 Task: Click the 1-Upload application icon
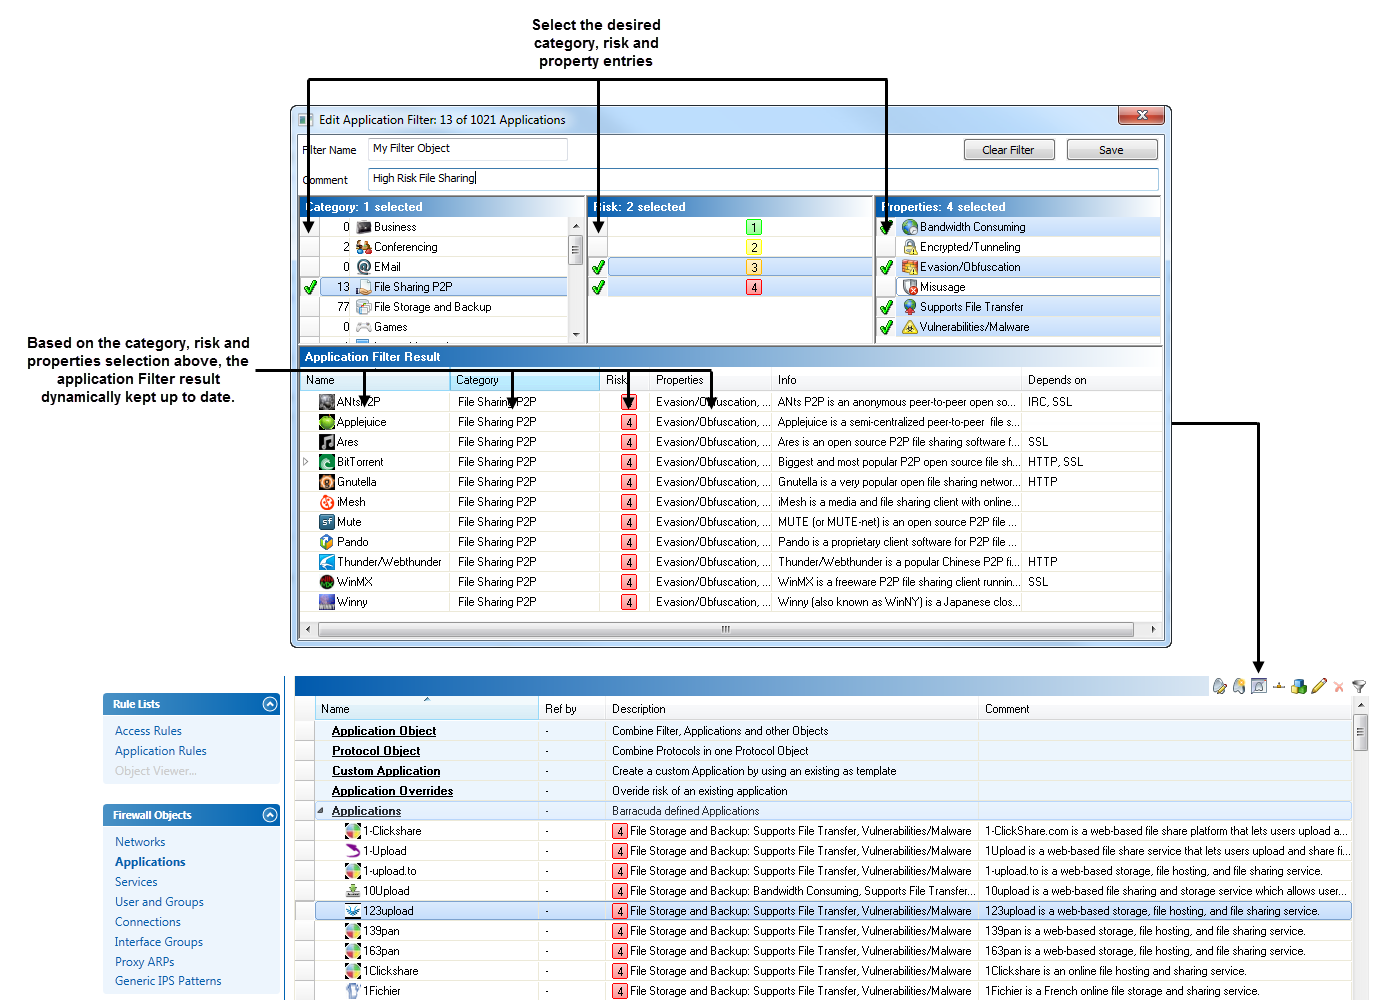[x=353, y=851]
